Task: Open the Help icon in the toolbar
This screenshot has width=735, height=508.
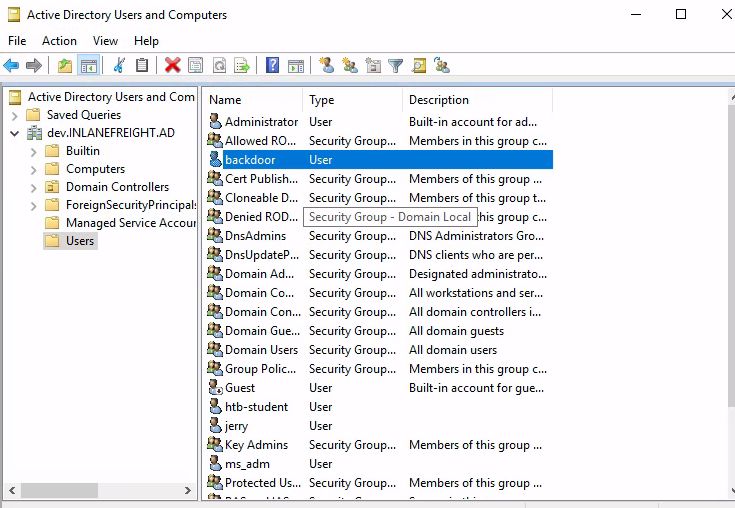Action: point(272,66)
